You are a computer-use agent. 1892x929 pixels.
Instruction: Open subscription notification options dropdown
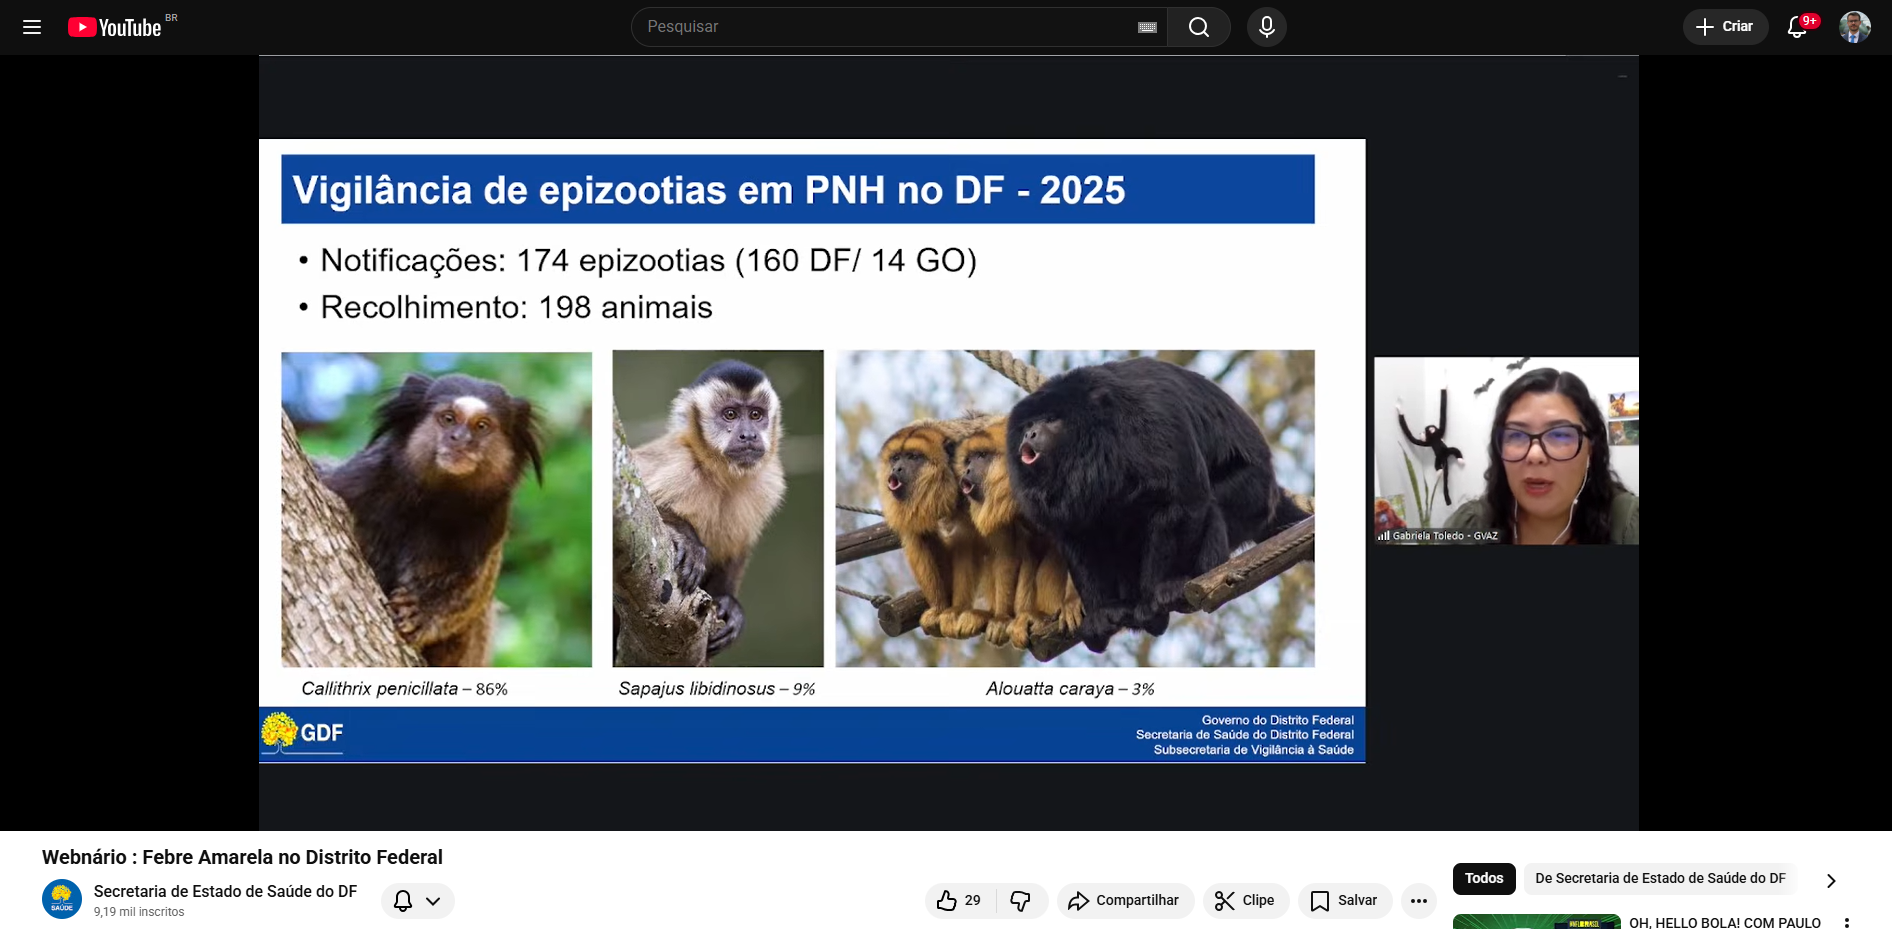418,901
